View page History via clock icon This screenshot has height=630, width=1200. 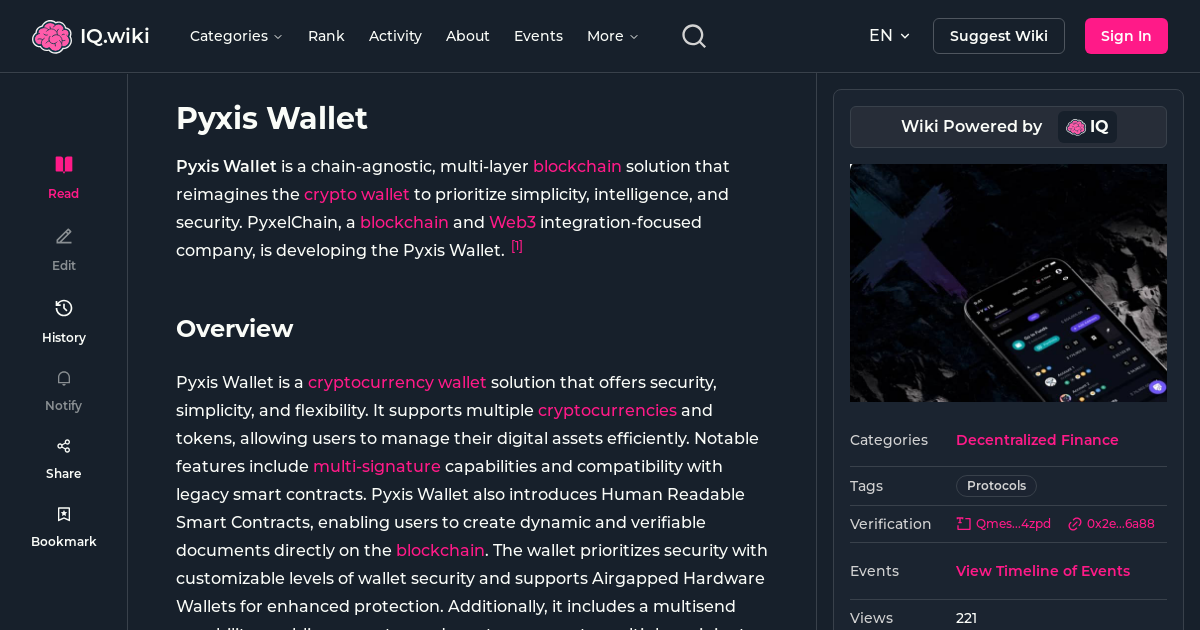[63, 308]
